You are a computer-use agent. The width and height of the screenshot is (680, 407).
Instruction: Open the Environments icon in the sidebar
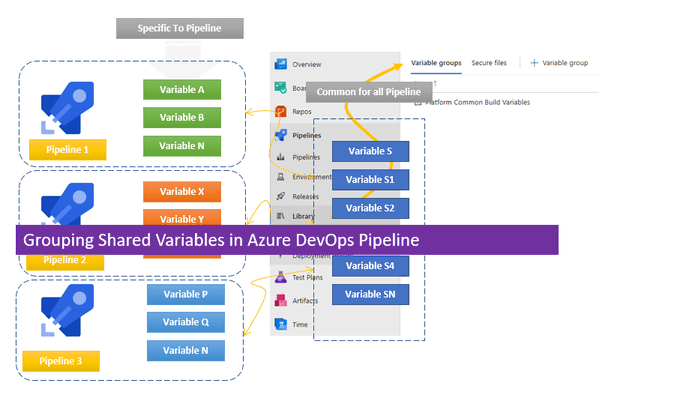pos(281,177)
